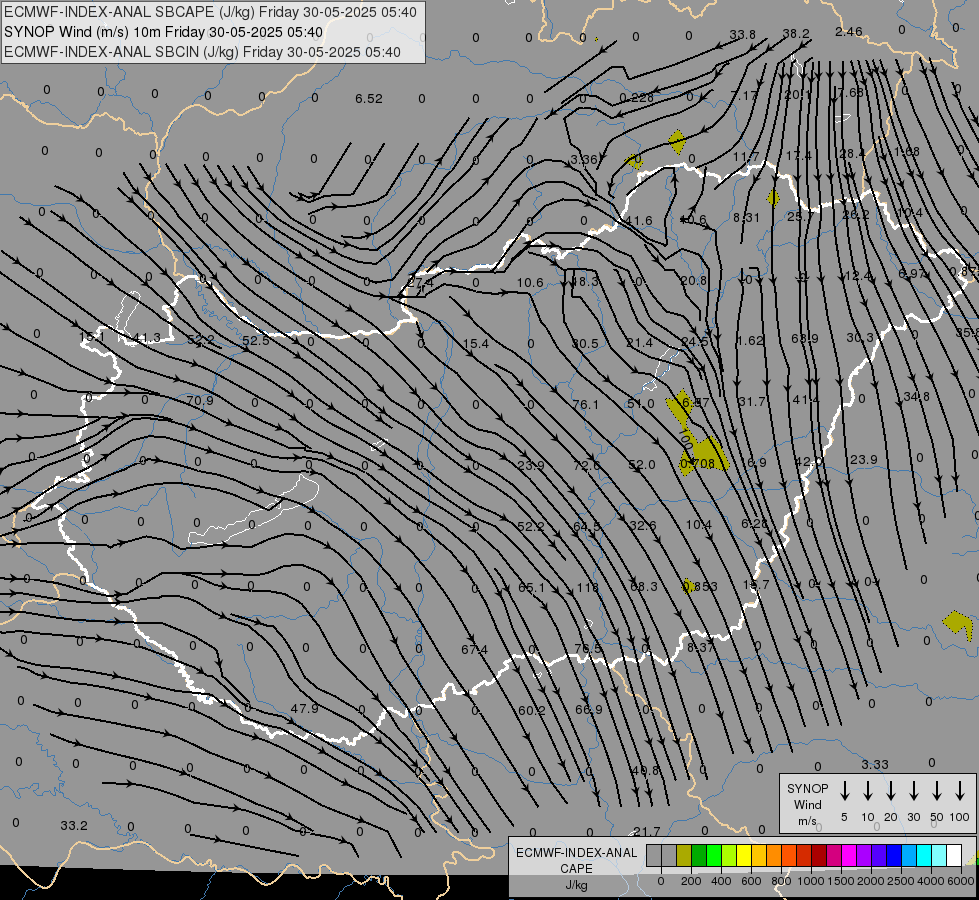Click the 66.9 CAPE value on map
979x900 pixels.
[x=589, y=710]
